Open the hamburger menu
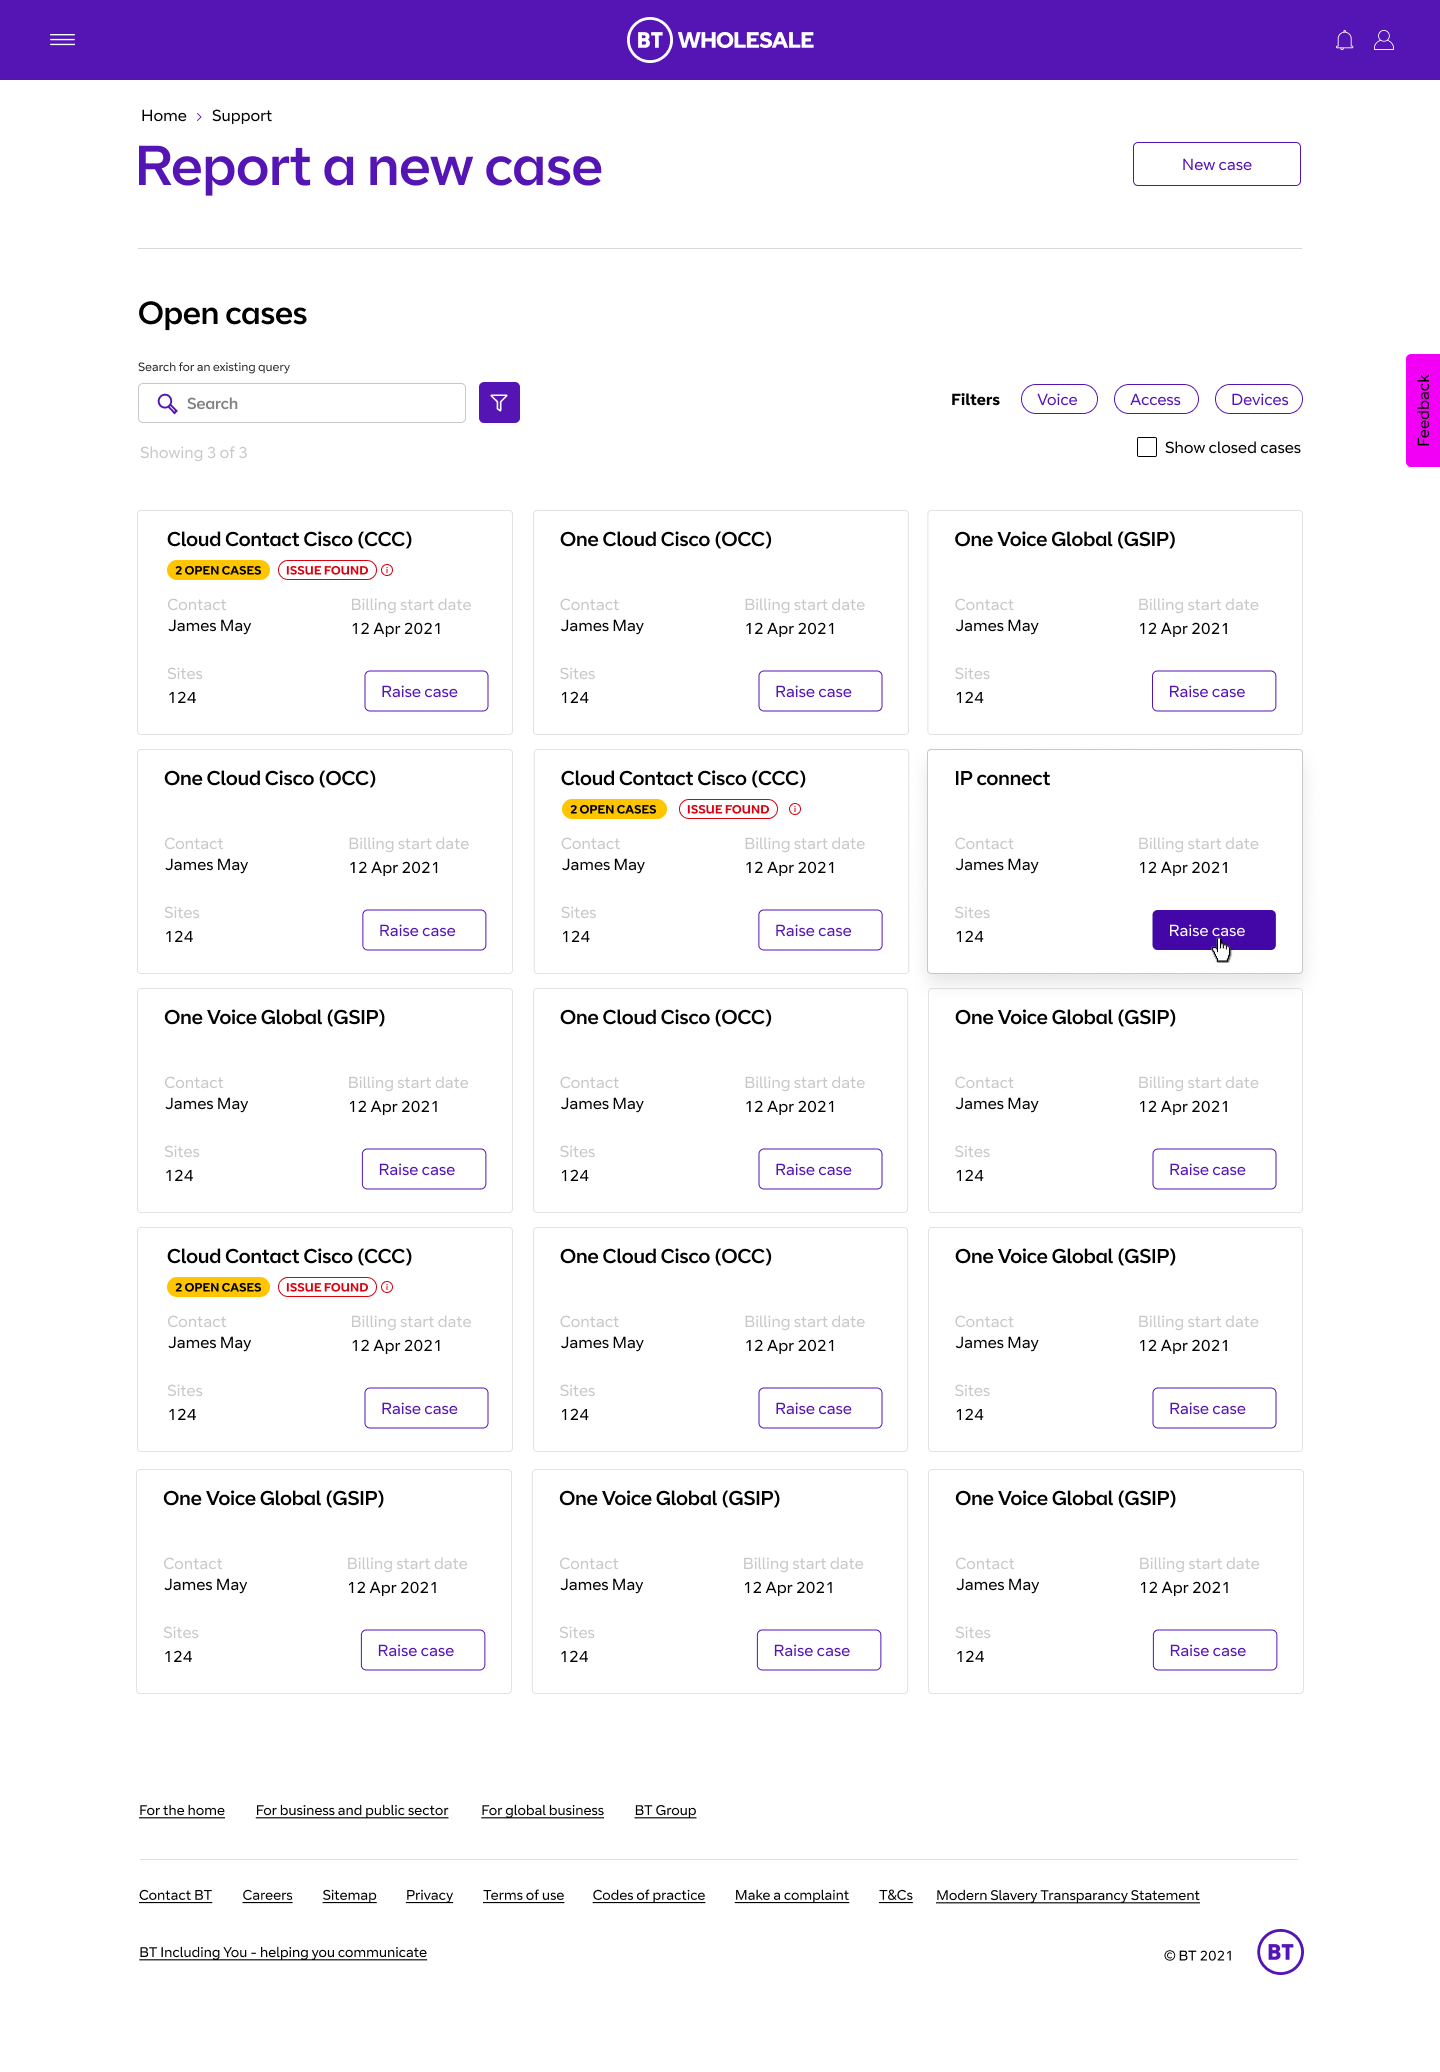Image resolution: width=1440 pixels, height=2072 pixels. coord(62,40)
